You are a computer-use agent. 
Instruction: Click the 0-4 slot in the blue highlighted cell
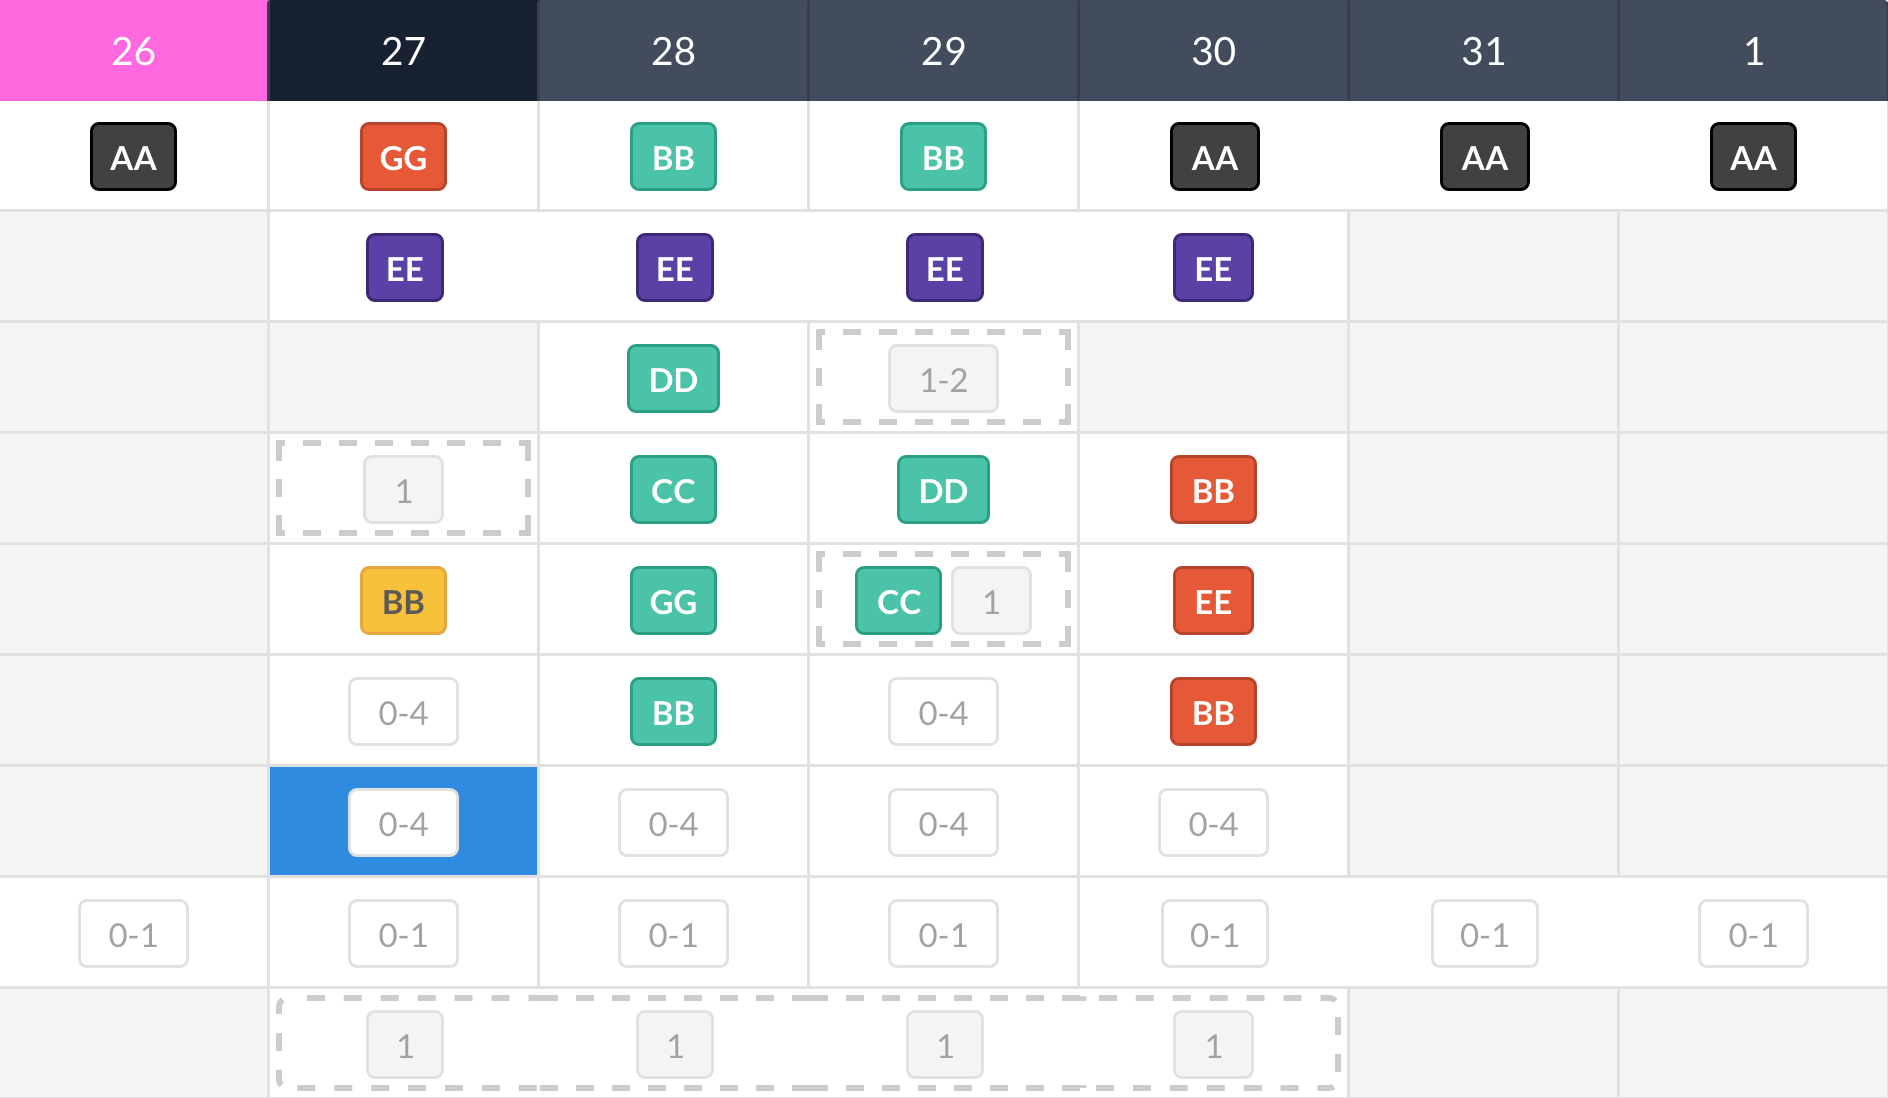point(403,823)
